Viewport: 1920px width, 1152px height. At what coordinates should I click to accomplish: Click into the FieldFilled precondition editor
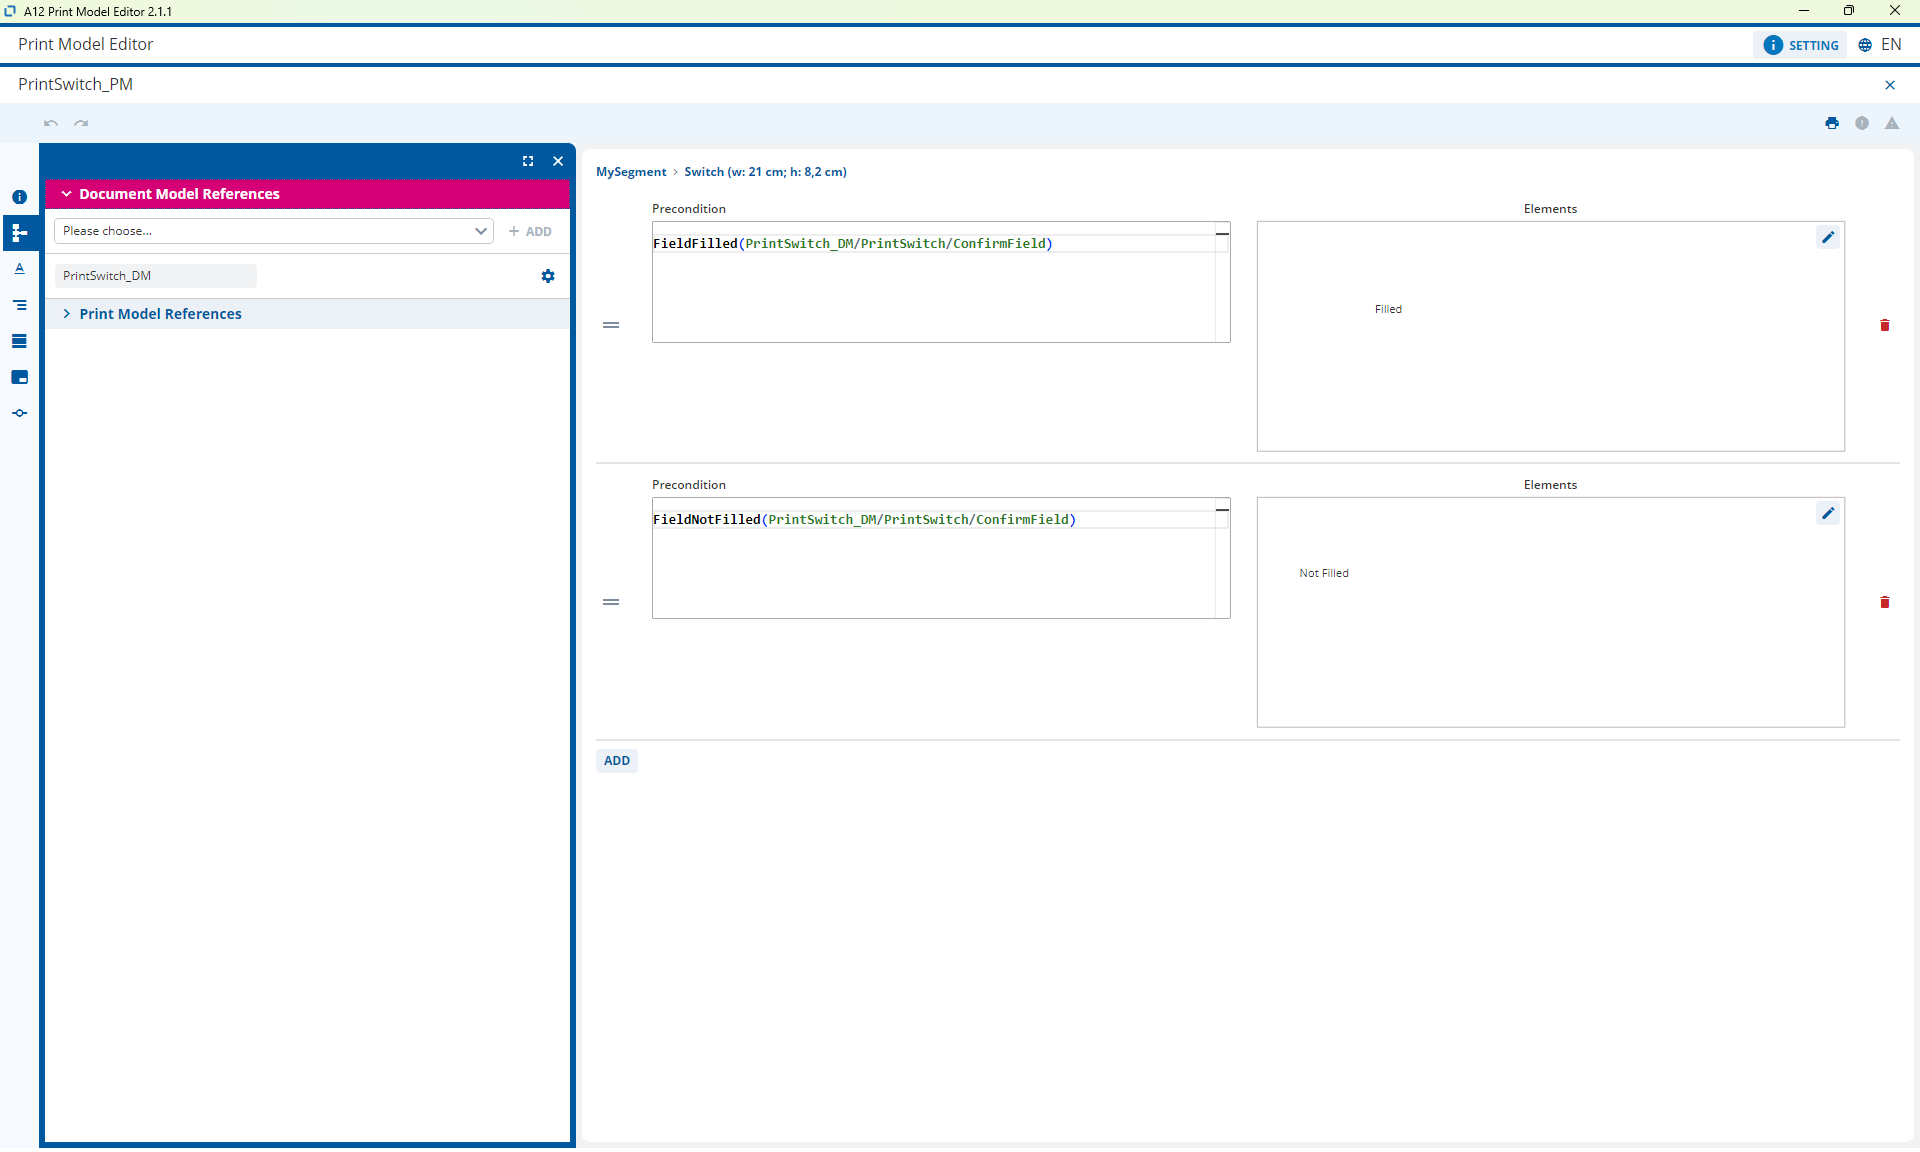(x=941, y=282)
